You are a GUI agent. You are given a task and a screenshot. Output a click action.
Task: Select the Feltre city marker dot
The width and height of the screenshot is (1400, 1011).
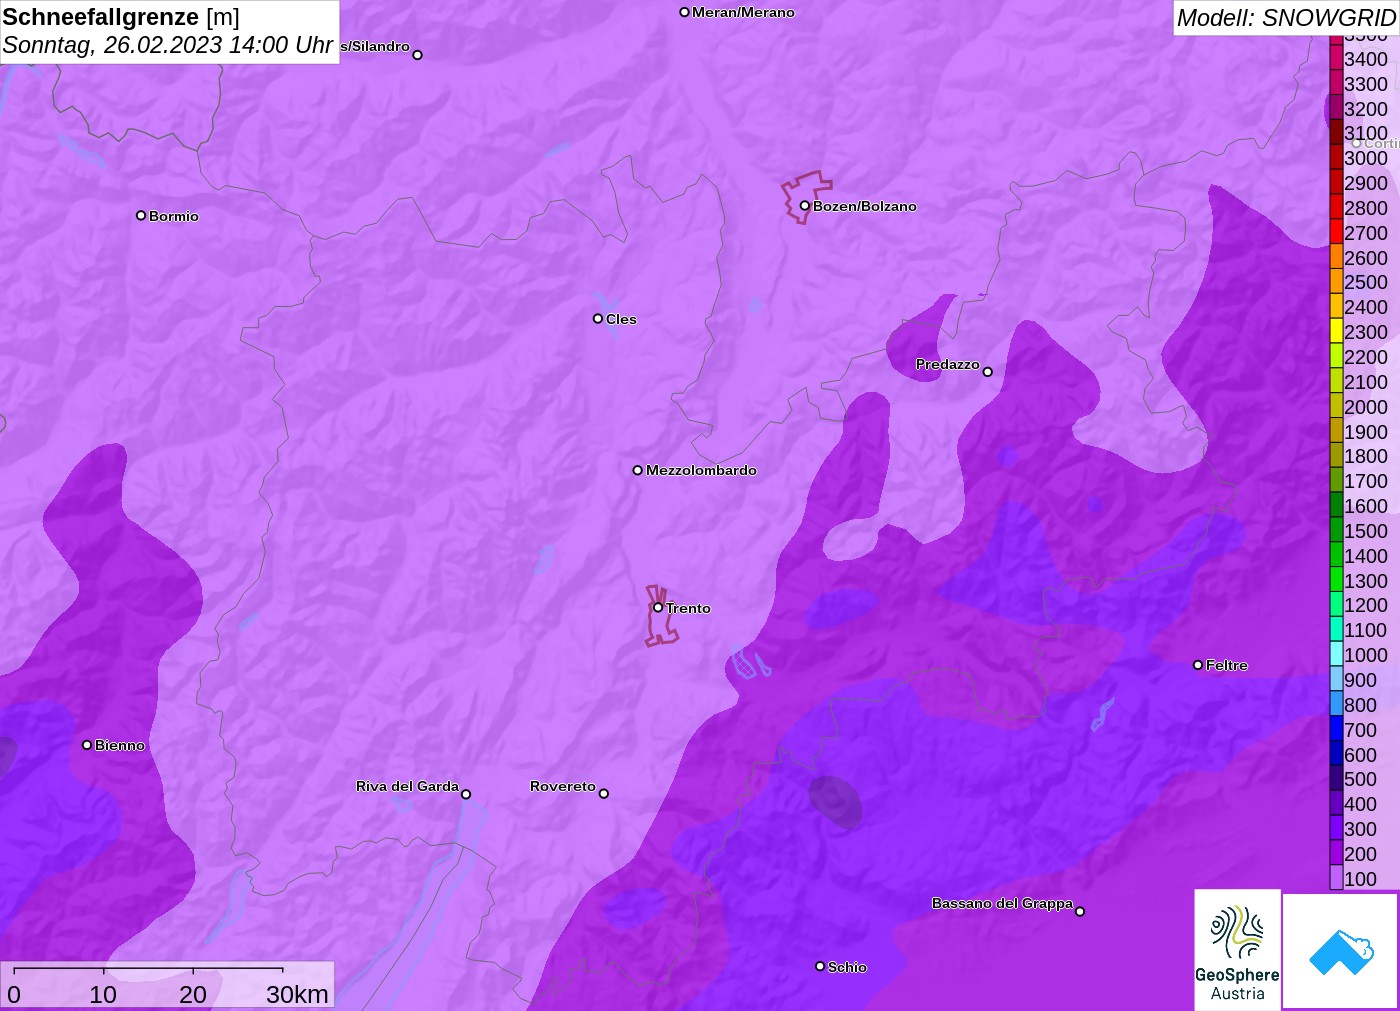click(1198, 665)
